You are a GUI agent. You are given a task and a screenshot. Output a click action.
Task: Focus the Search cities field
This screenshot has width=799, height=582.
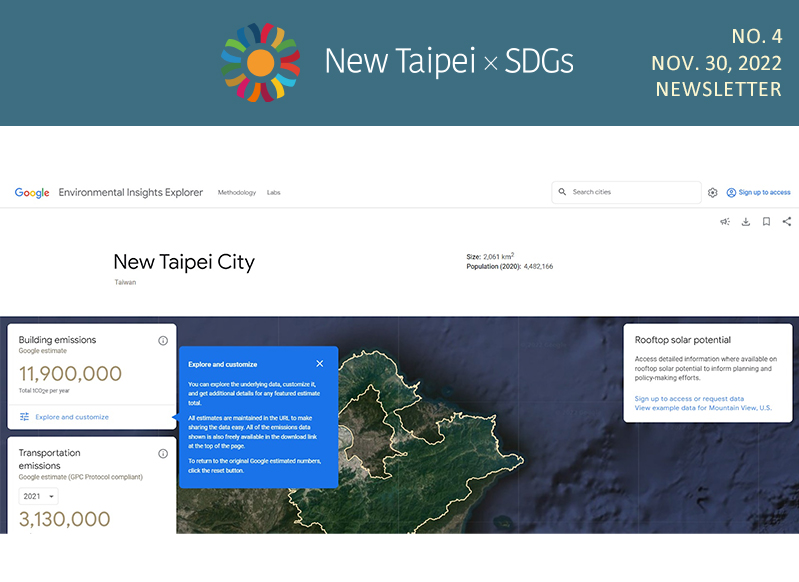click(x=626, y=192)
